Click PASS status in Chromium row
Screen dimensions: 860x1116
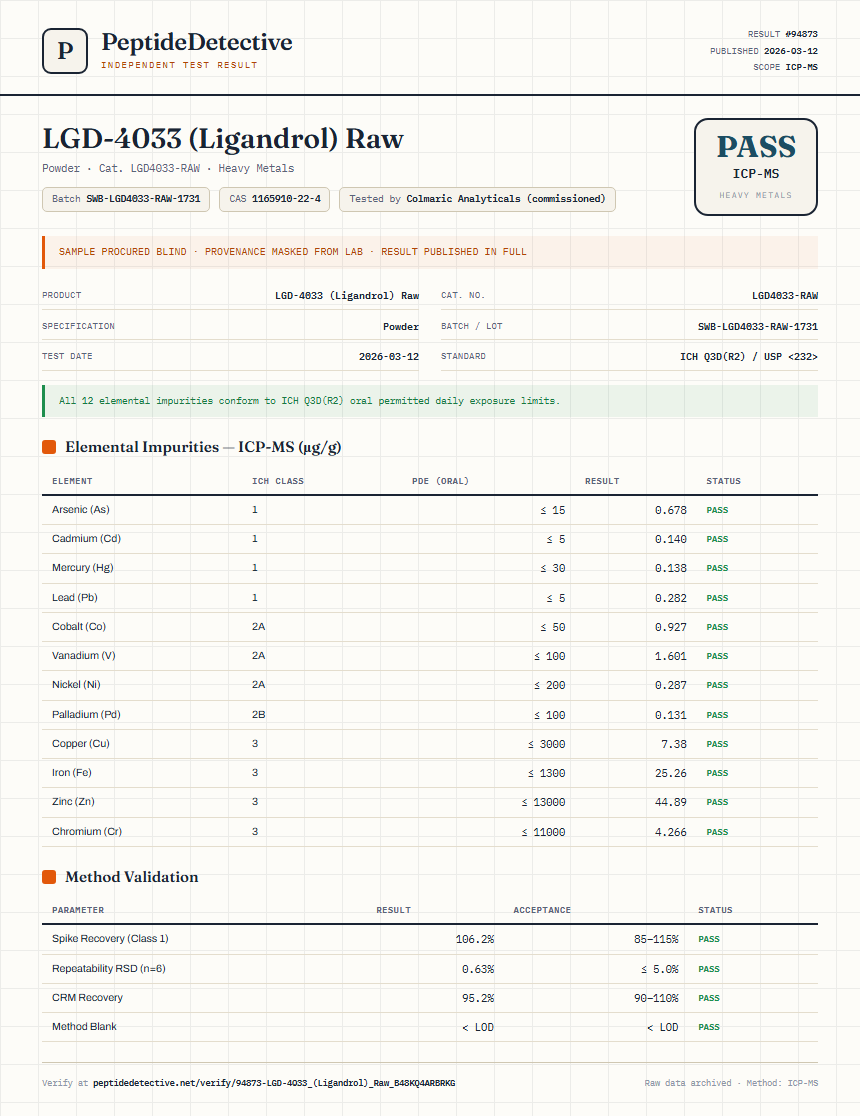717,832
